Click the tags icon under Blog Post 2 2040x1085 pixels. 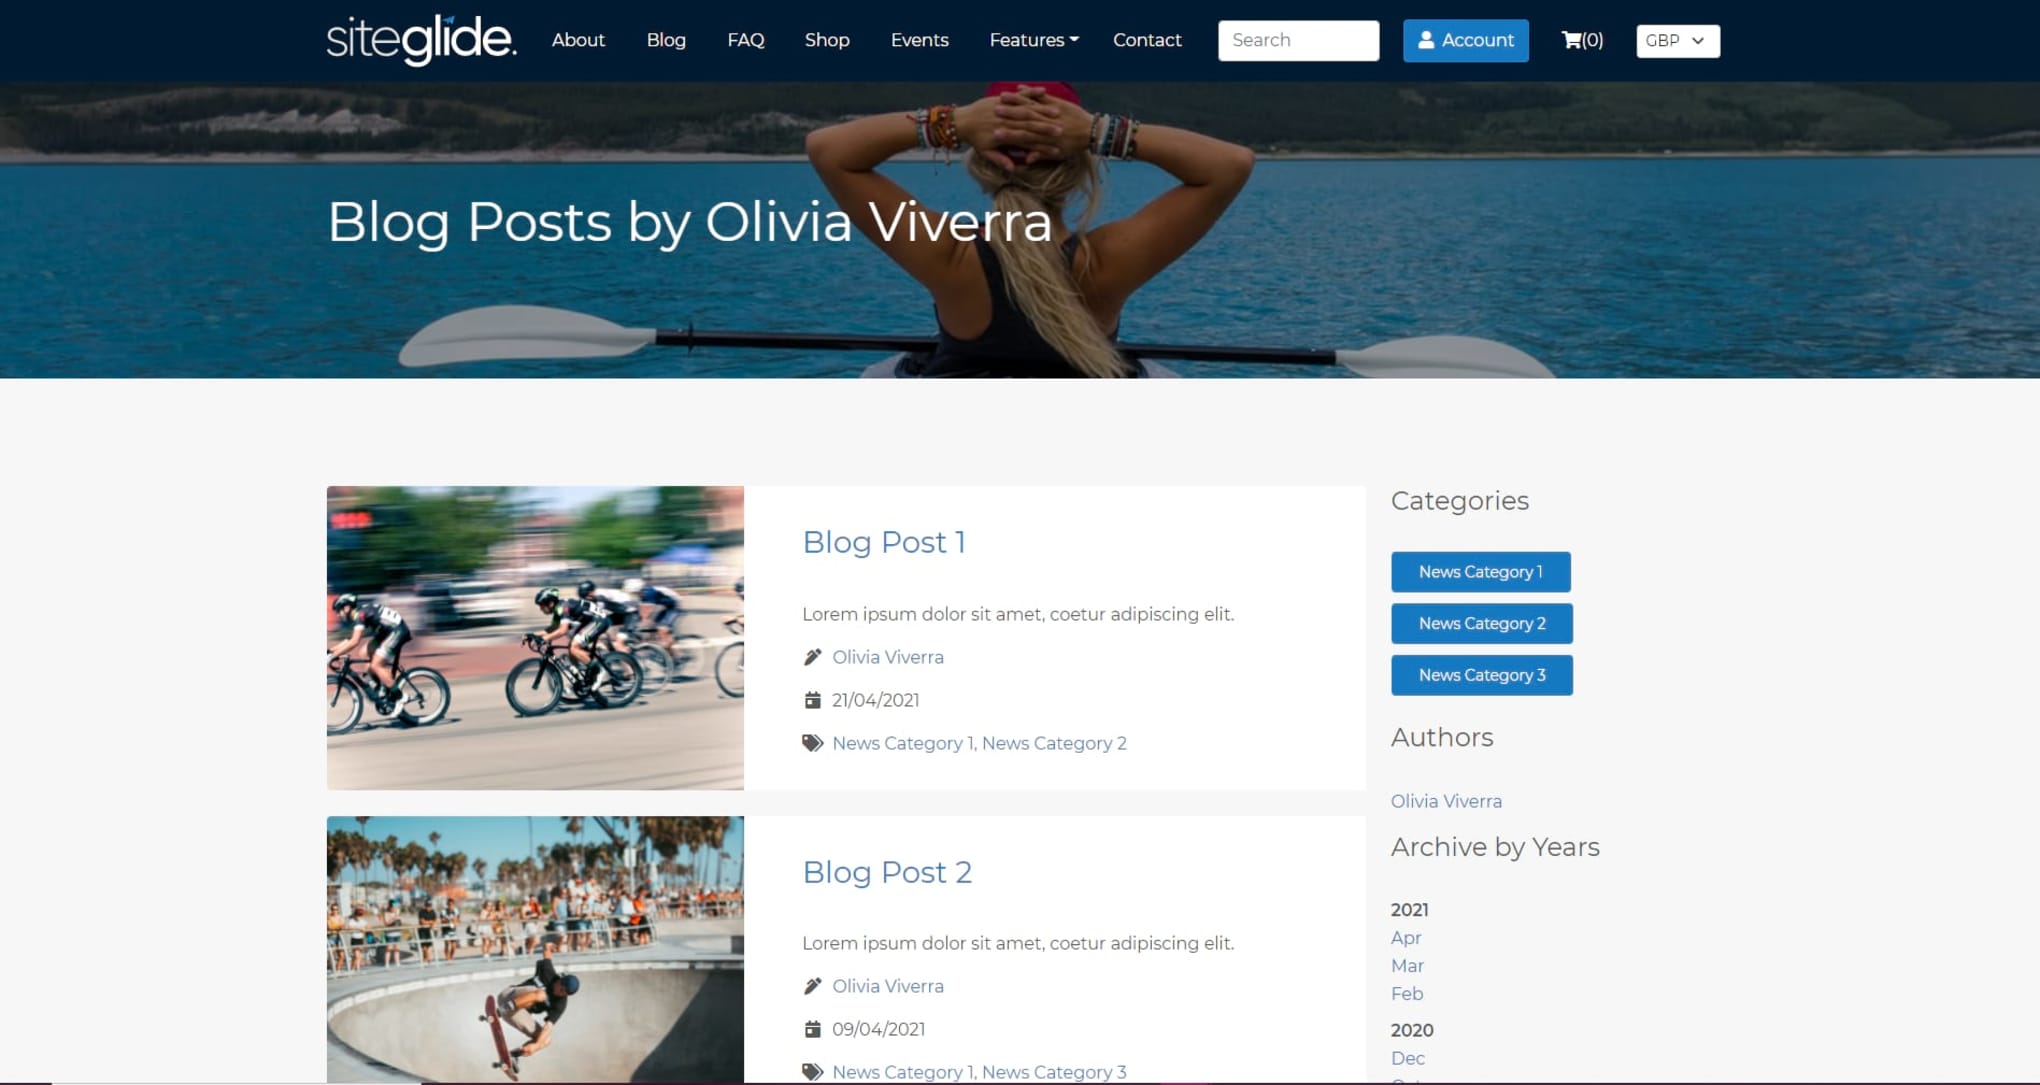click(812, 1072)
